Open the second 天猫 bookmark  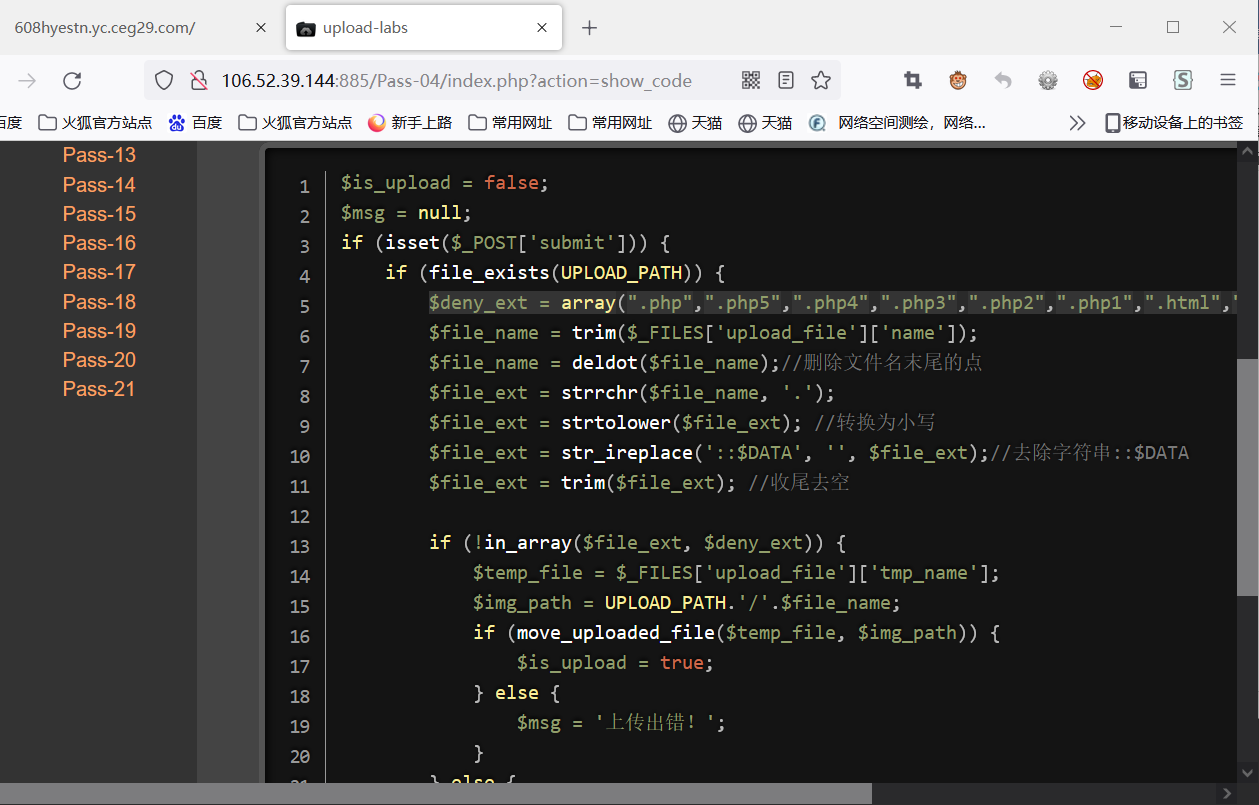pos(765,123)
